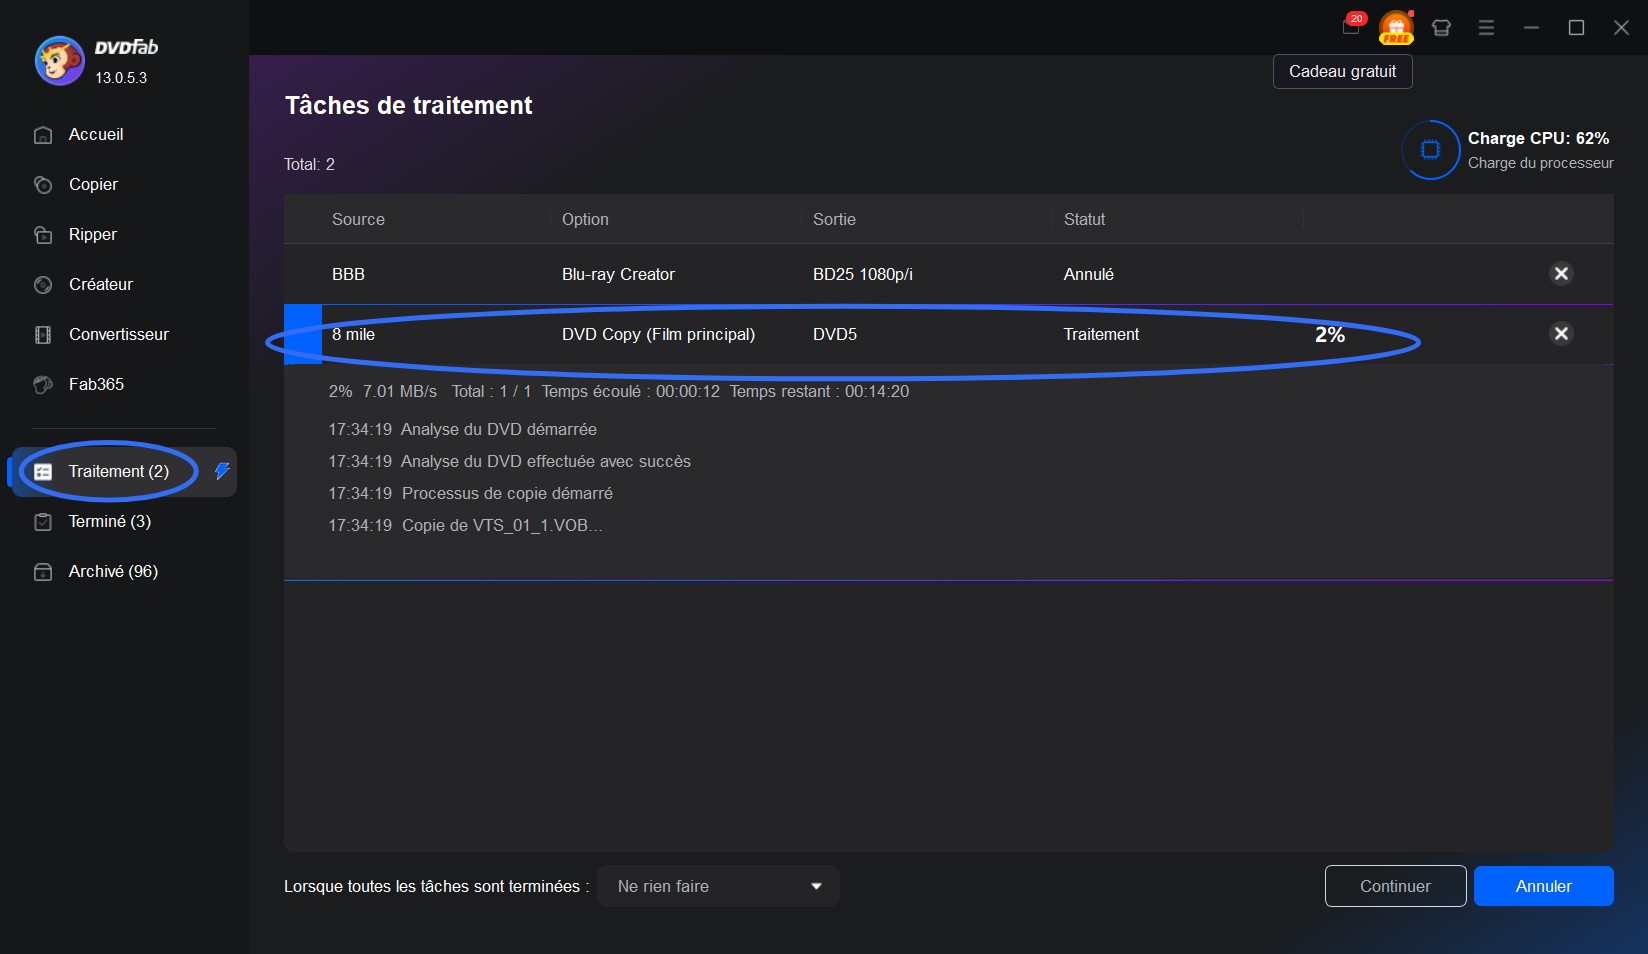
Task: Open the Créateur module
Action: [100, 285]
